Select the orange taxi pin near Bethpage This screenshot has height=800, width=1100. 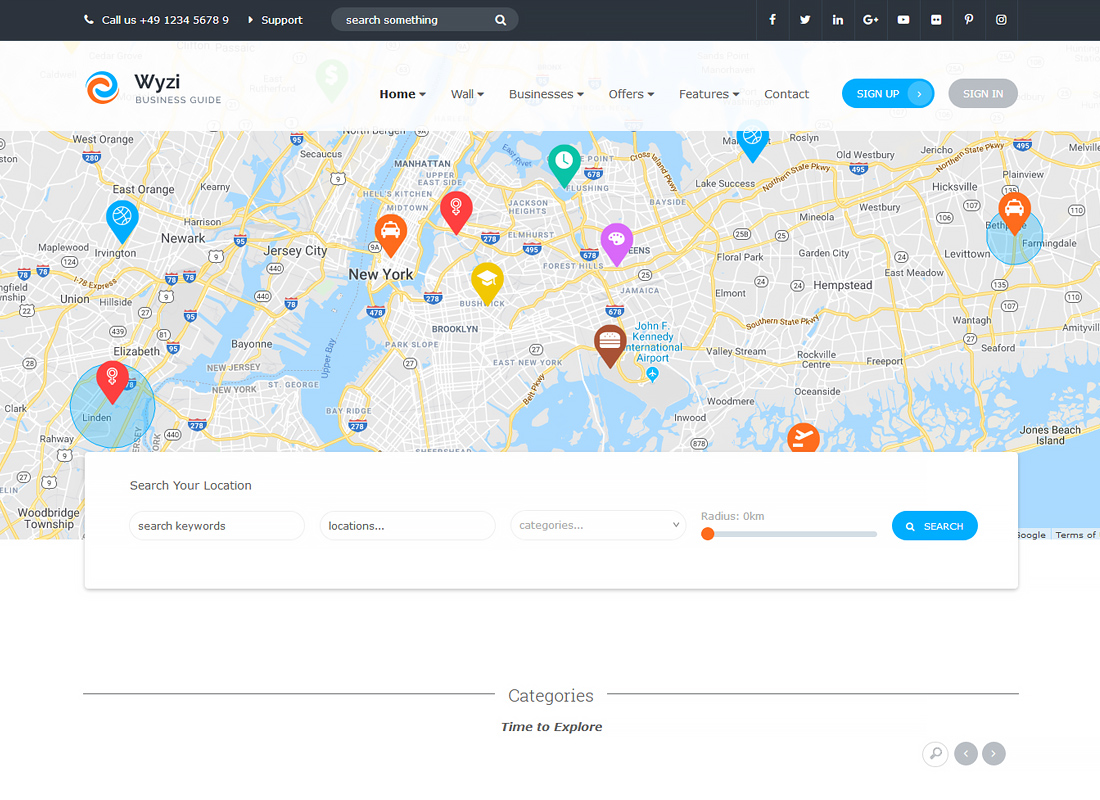(1014, 213)
